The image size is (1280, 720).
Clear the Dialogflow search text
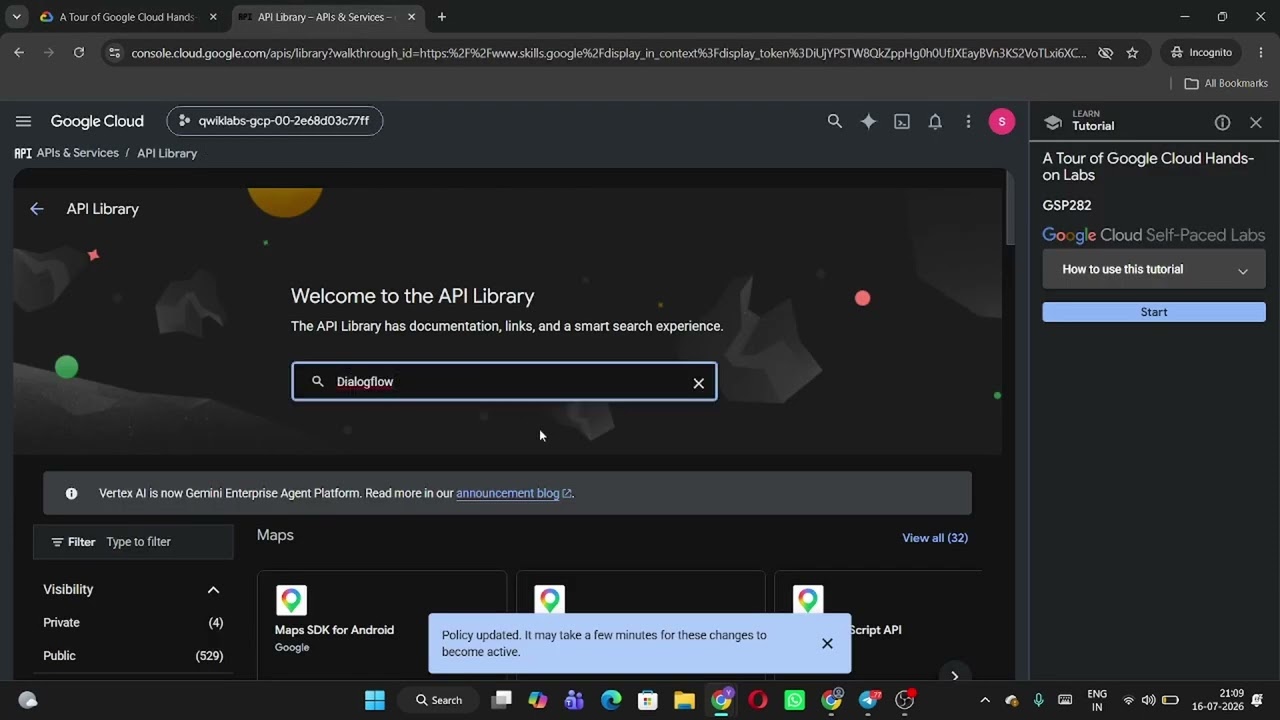pos(699,382)
